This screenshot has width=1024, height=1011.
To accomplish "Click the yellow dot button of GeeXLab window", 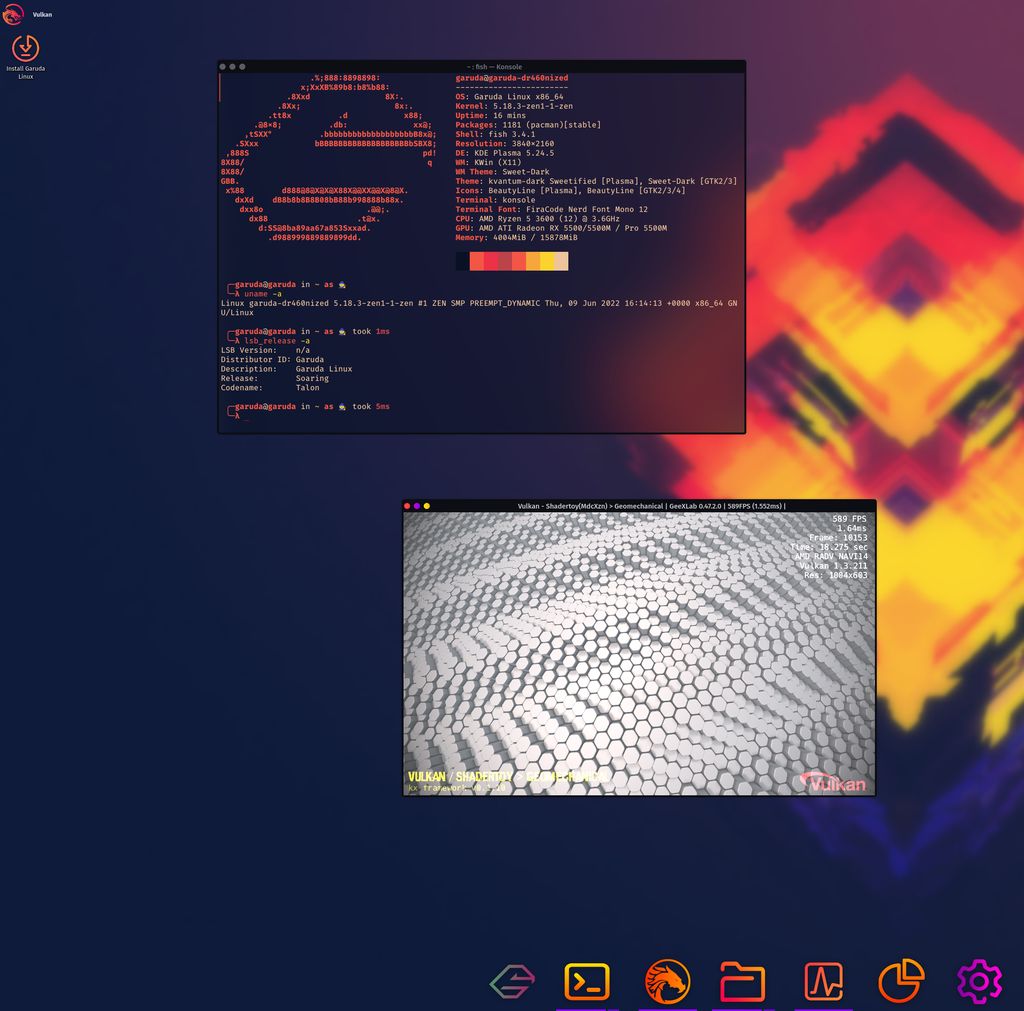I will point(426,506).
